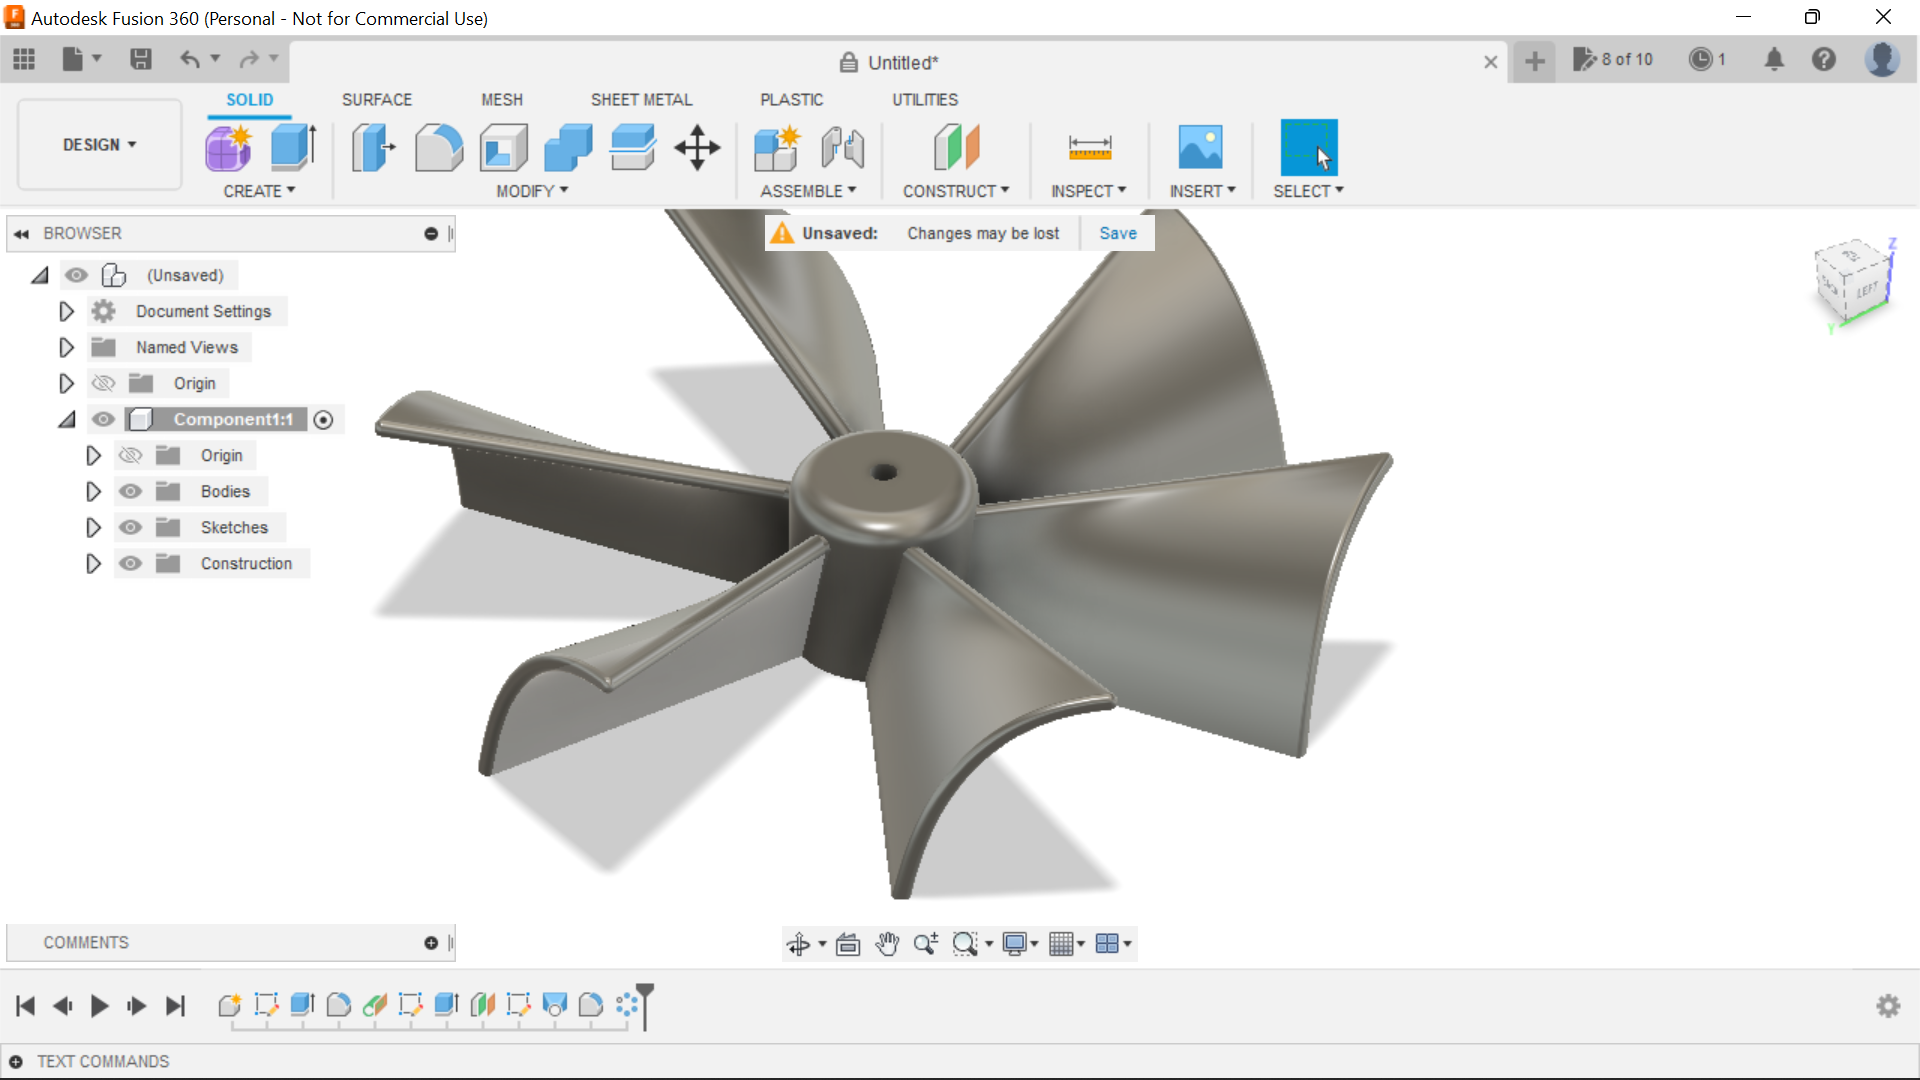Image resolution: width=1920 pixels, height=1080 pixels.
Task: Toggle visibility eye of (Unsaved) root
Action: (76, 275)
